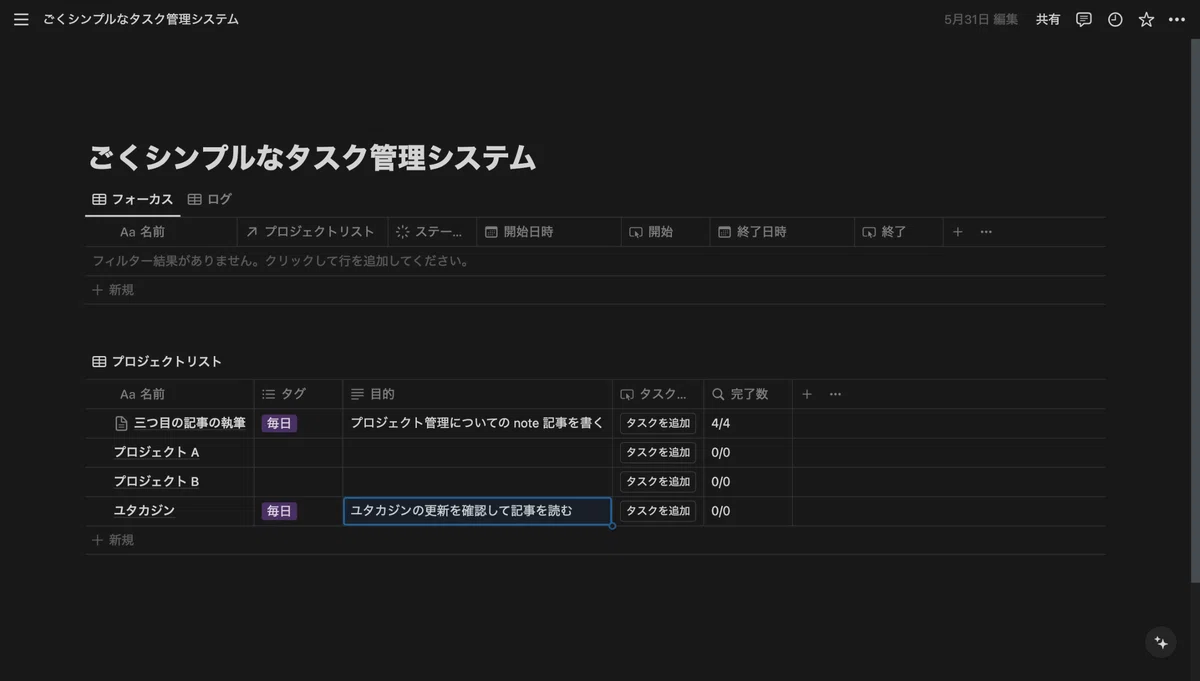Click タスクを追加 in 三つ目の記事の執筆 row
The width and height of the screenshot is (1200, 681).
click(x=658, y=423)
